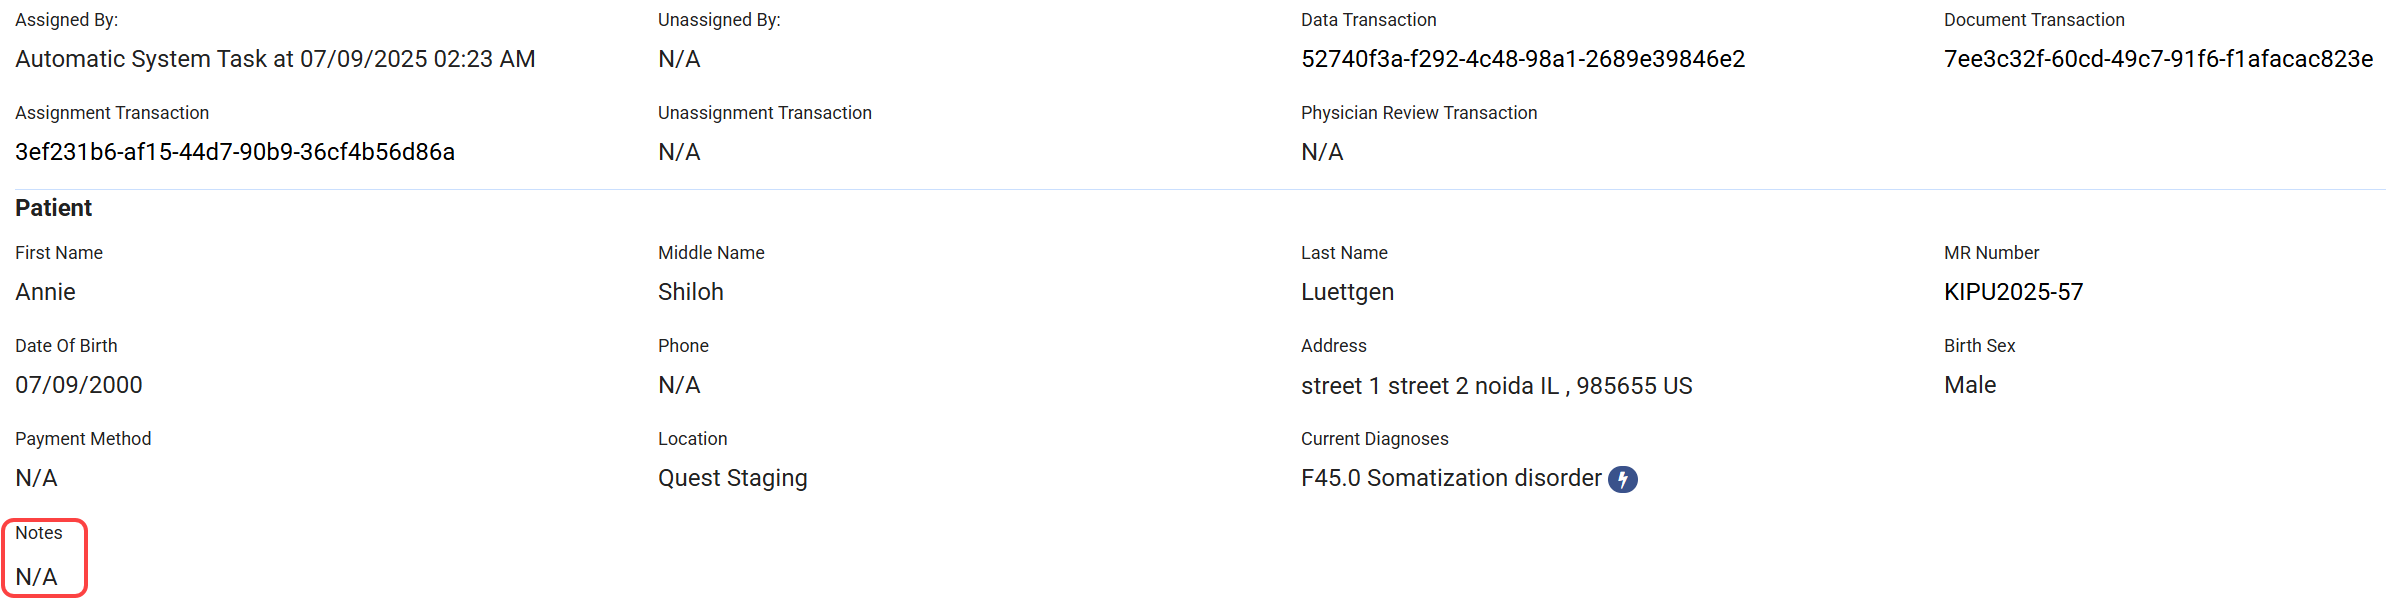The image size is (2386, 604).
Task: Click the last name Luettgen
Action: point(1347,292)
